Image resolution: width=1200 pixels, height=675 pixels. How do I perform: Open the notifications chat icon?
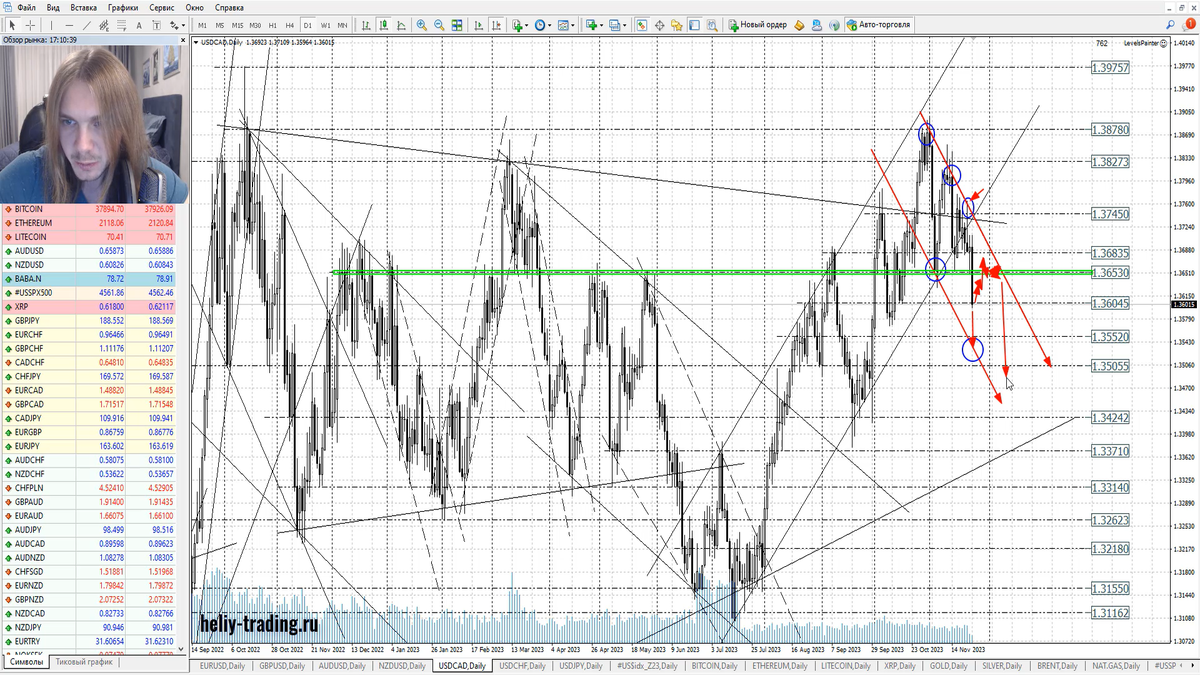(x=1187, y=24)
